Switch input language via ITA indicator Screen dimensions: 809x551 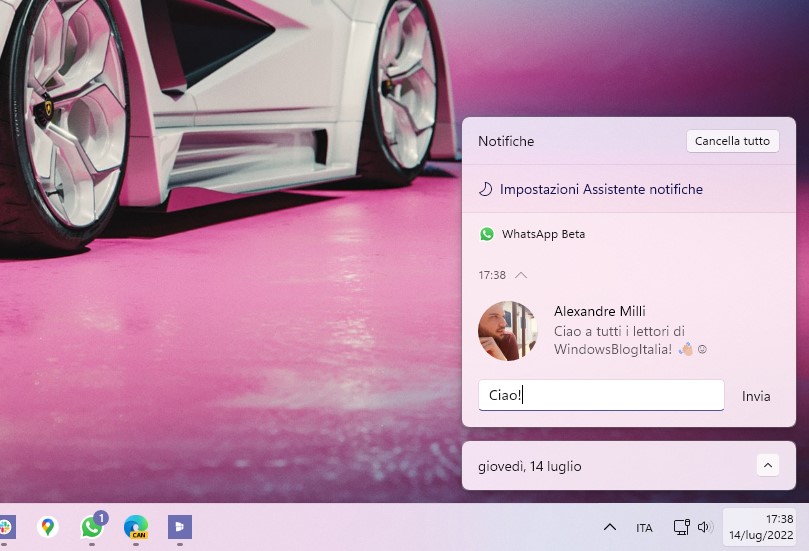pos(644,528)
